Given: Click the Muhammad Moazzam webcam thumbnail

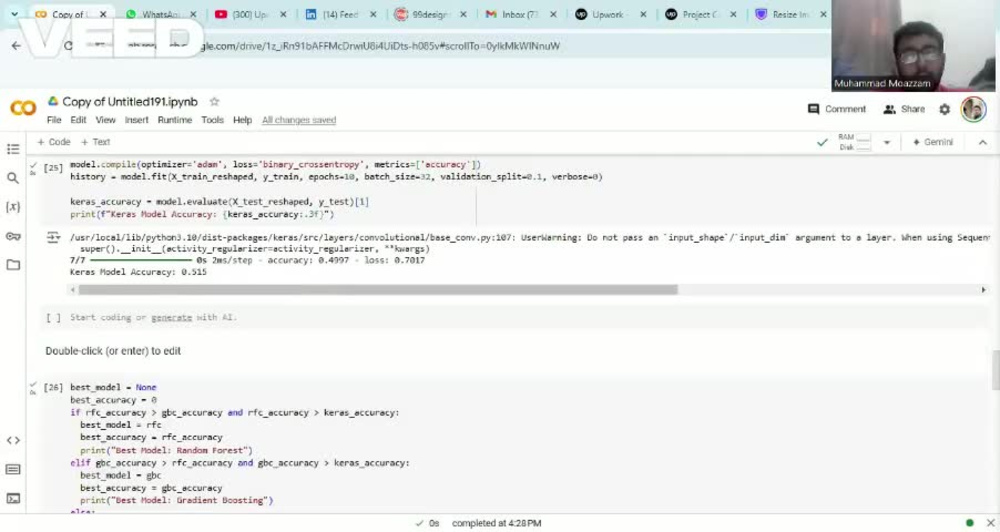Looking at the screenshot, I should (913, 46).
